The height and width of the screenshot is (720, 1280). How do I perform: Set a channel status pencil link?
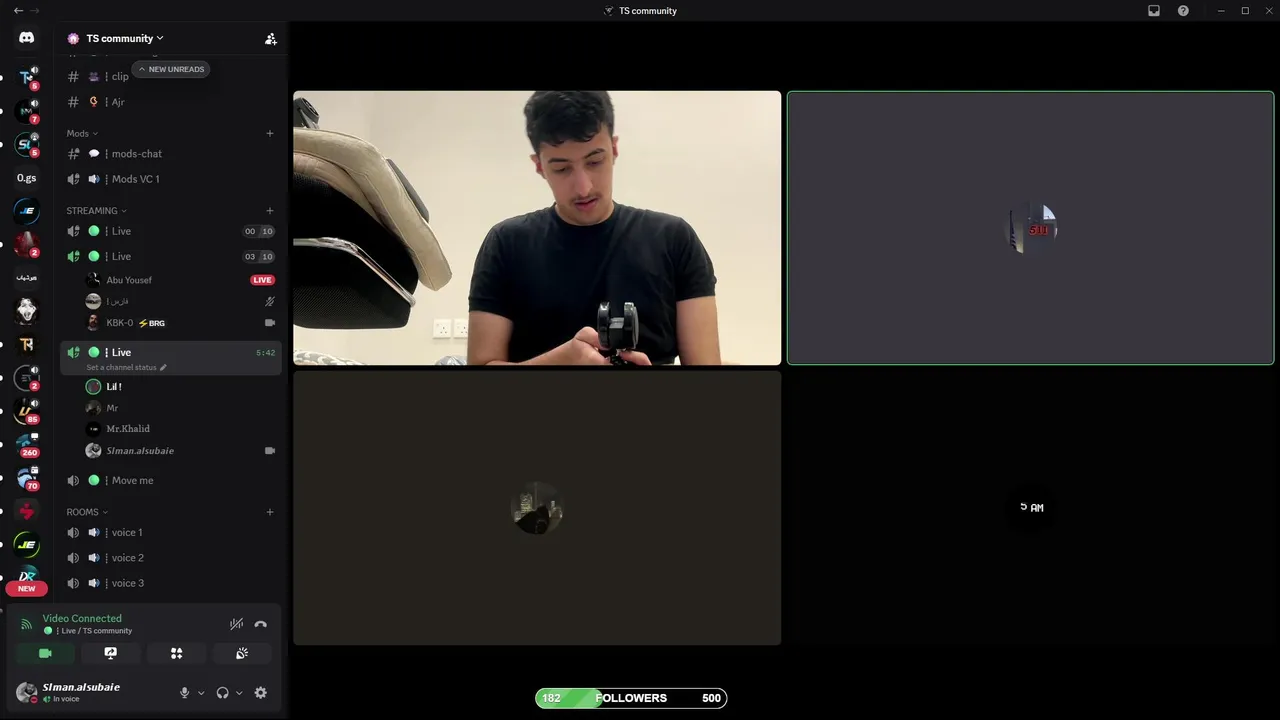tap(126, 367)
